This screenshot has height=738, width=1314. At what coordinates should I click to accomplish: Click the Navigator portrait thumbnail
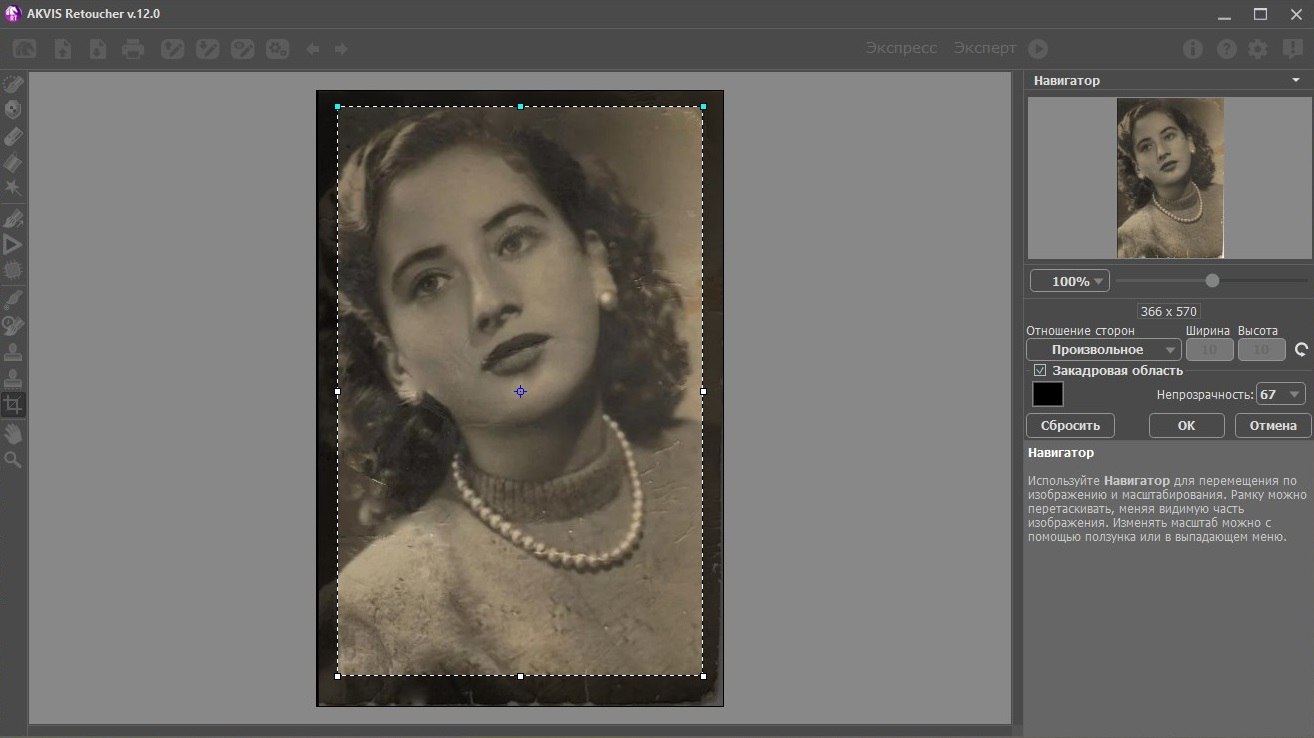1171,178
